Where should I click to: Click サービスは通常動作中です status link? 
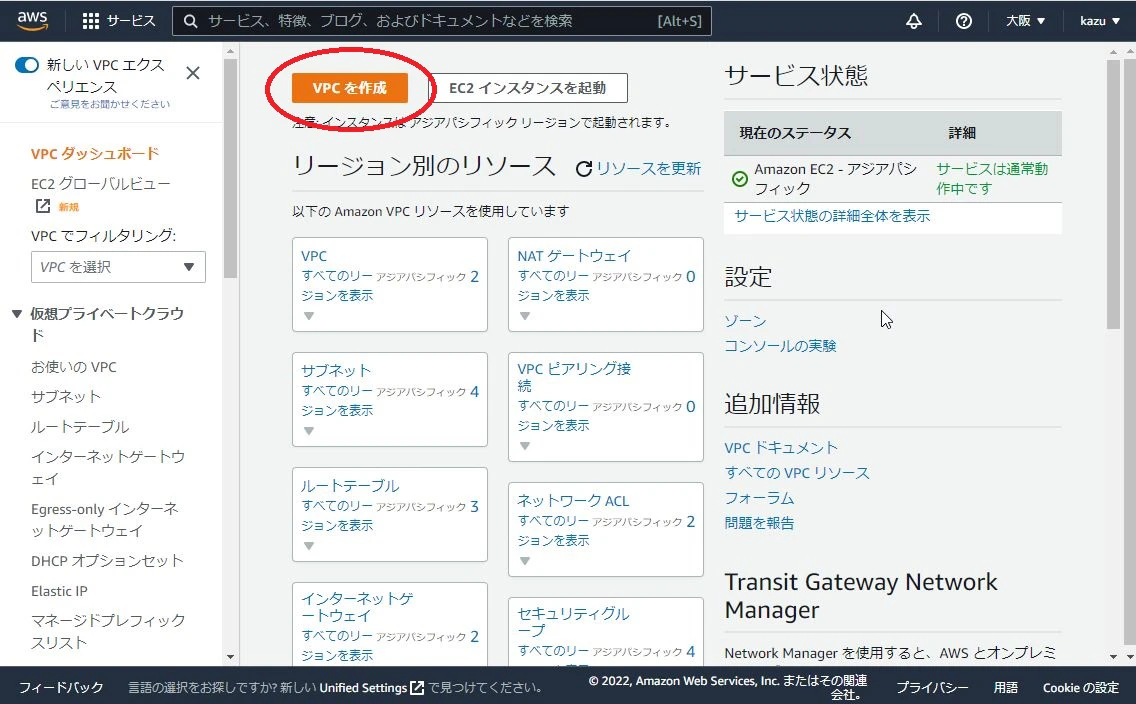click(x=992, y=179)
